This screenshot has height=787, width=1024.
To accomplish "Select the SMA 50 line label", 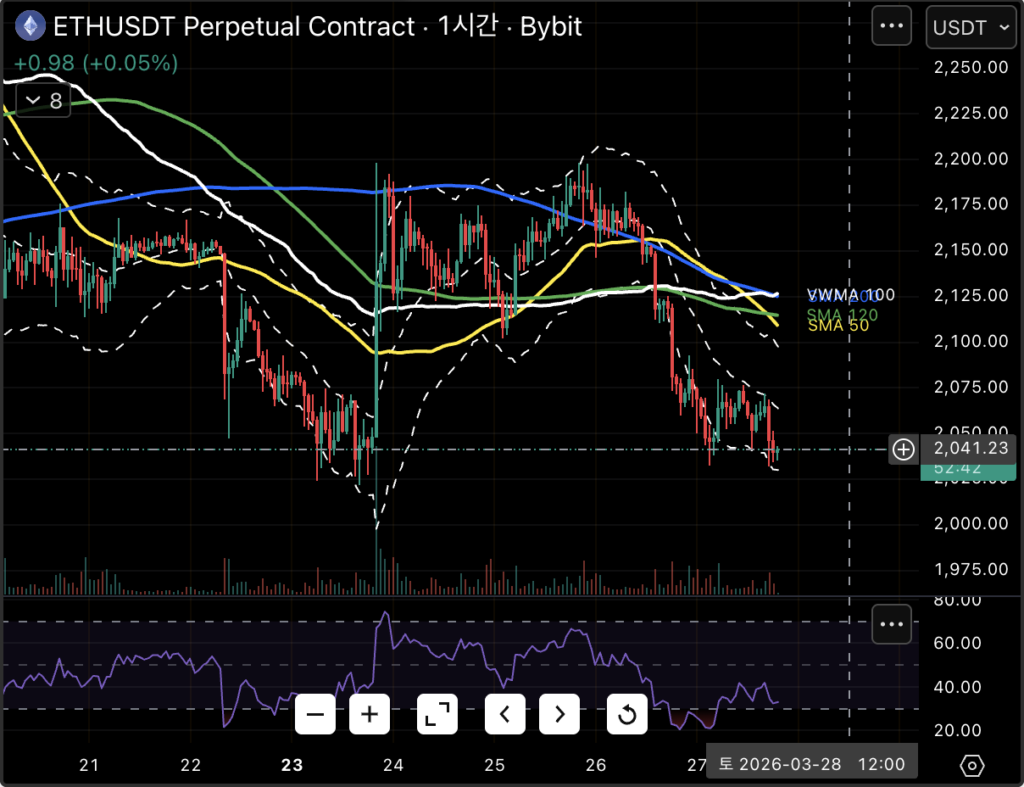I will click(x=837, y=325).
